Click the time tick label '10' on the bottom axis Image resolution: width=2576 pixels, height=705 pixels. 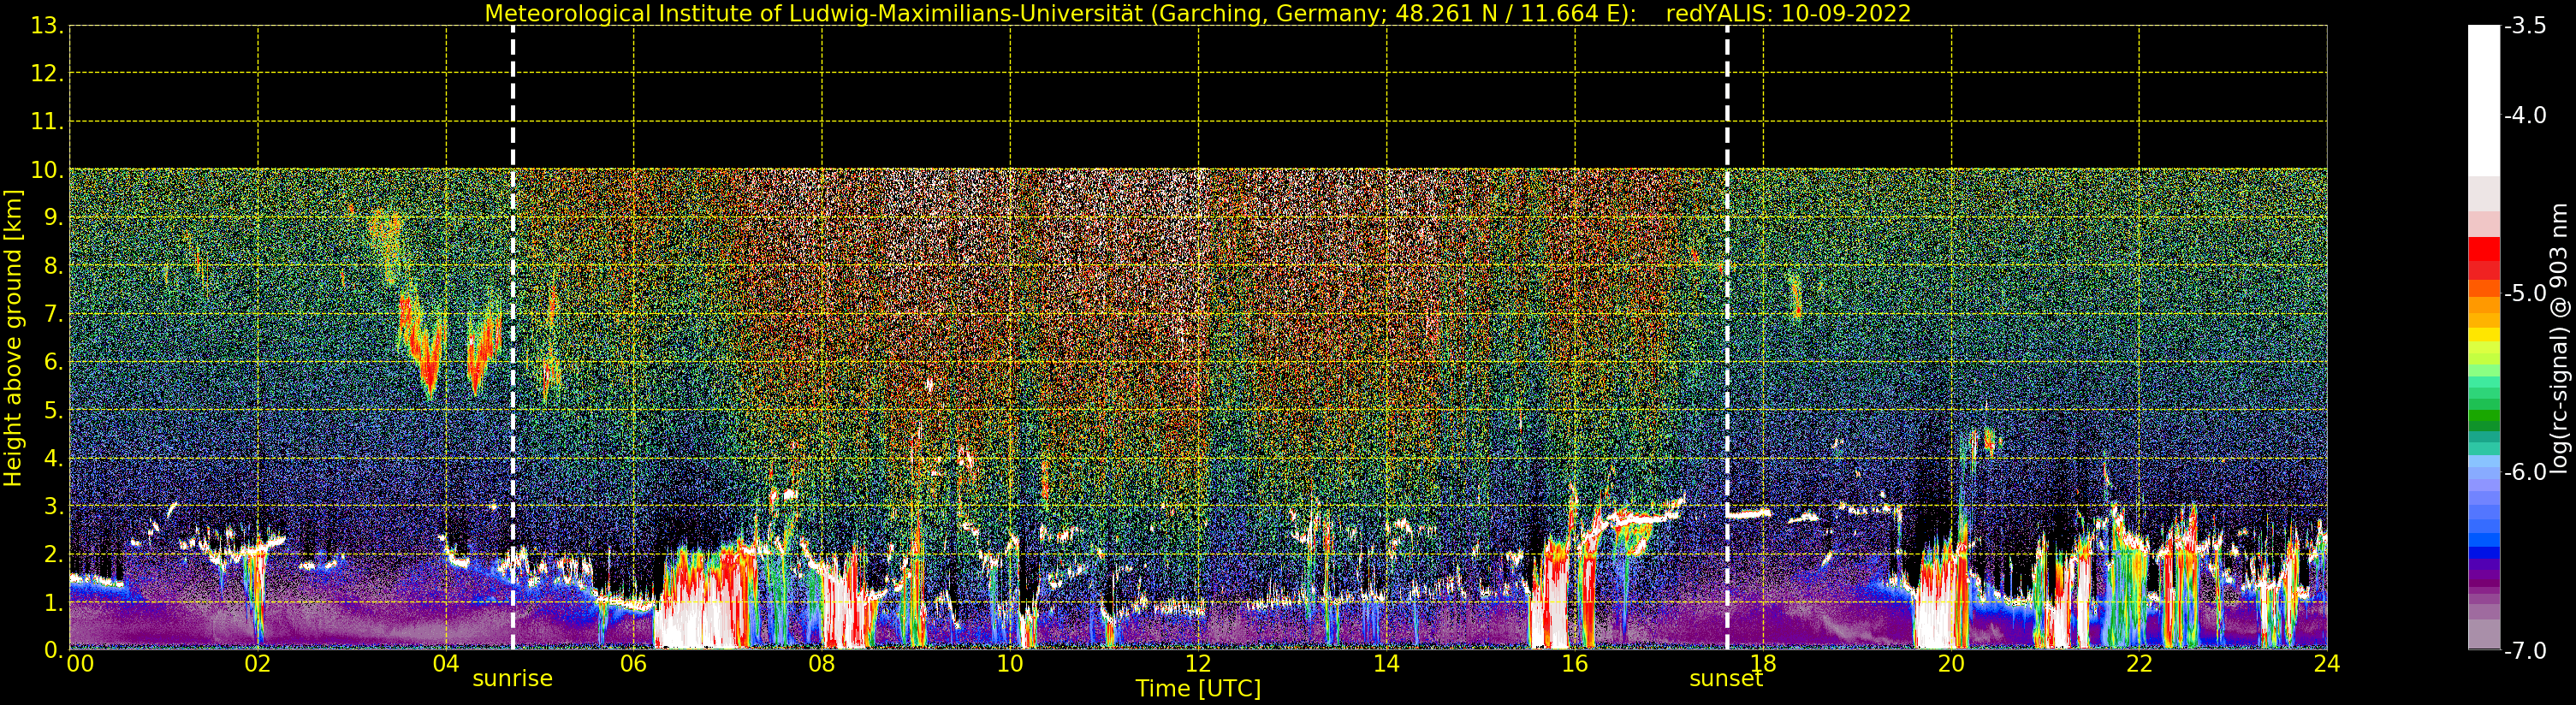tap(1010, 664)
